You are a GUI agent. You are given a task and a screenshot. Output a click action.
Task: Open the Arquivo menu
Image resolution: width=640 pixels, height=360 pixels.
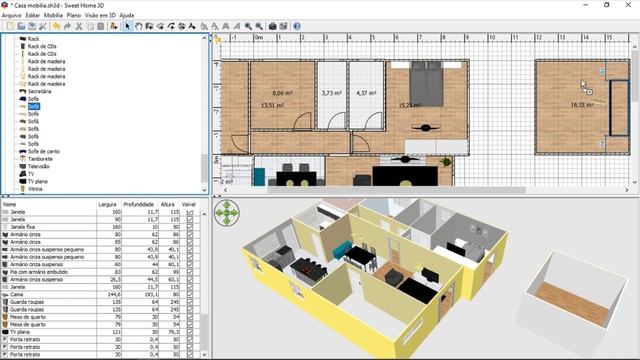(x=11, y=15)
